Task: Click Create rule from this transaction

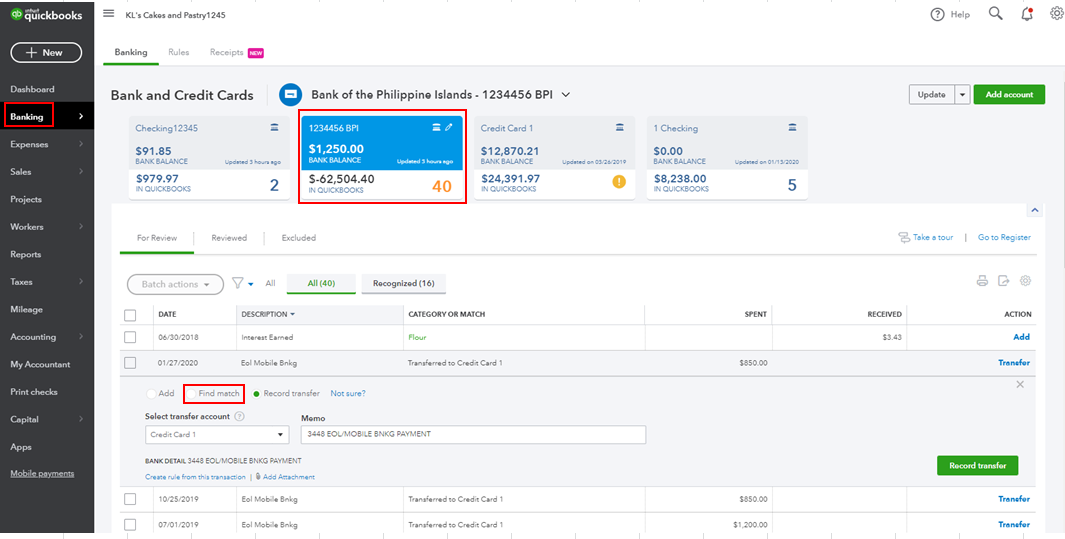Action: coord(196,477)
